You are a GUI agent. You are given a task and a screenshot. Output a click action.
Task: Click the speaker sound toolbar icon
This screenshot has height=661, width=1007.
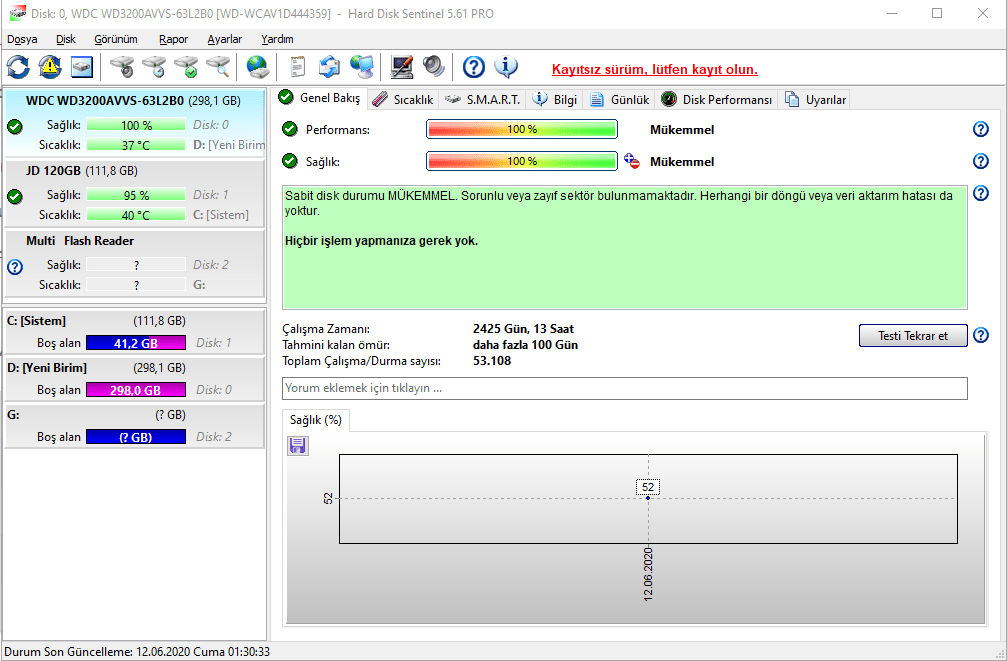click(x=433, y=67)
